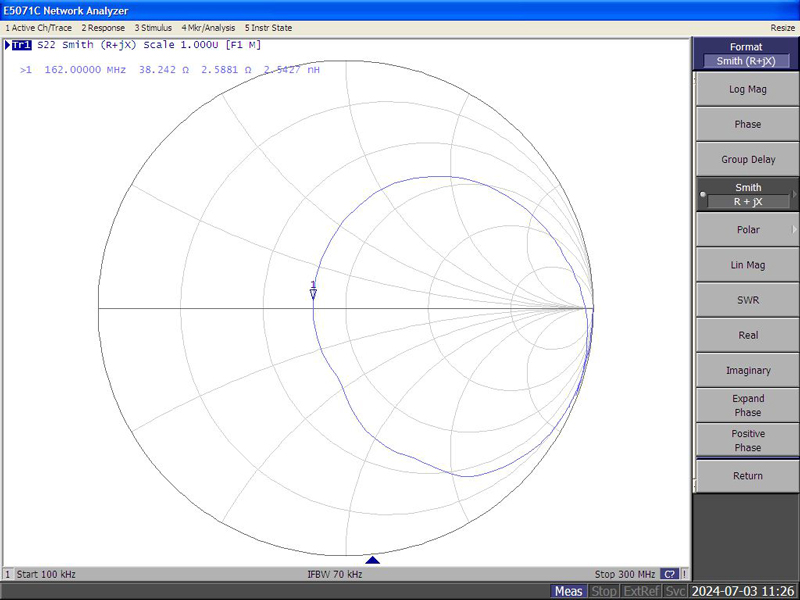The width and height of the screenshot is (800, 600).
Task: Click the [F1 M] trace status label
Action: (243, 45)
